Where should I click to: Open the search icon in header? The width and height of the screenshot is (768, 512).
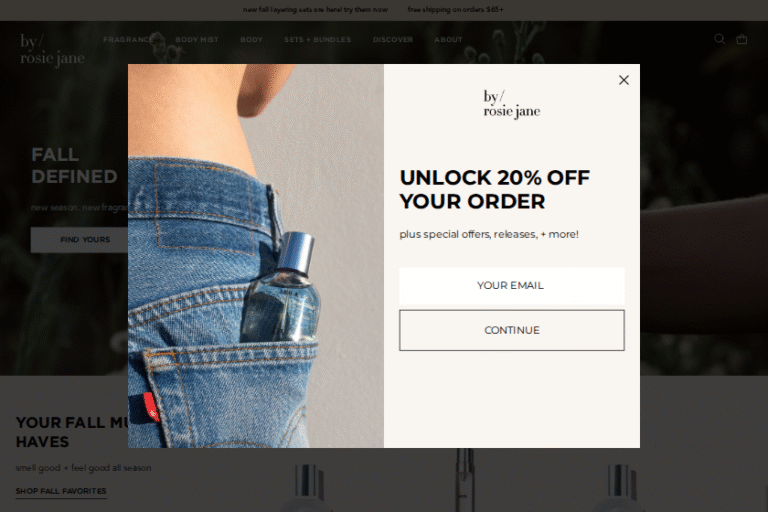pyautogui.click(x=719, y=39)
